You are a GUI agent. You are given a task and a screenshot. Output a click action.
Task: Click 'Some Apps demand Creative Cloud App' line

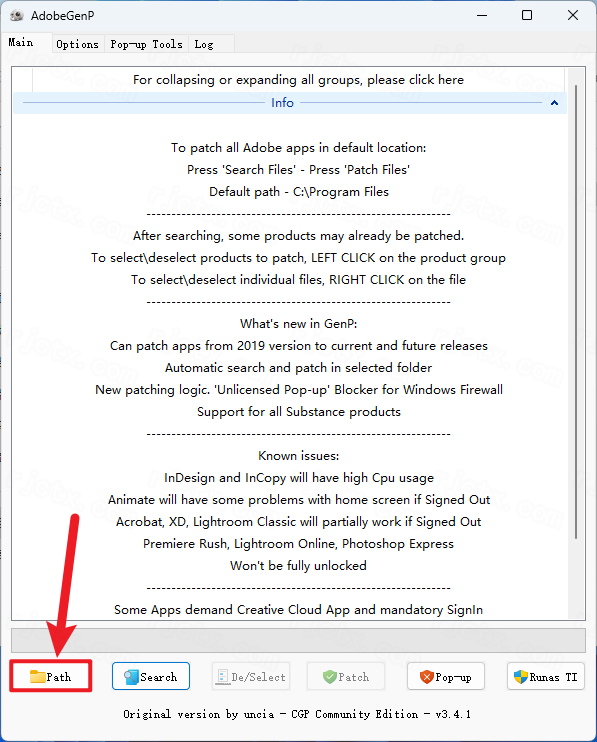[298, 610]
